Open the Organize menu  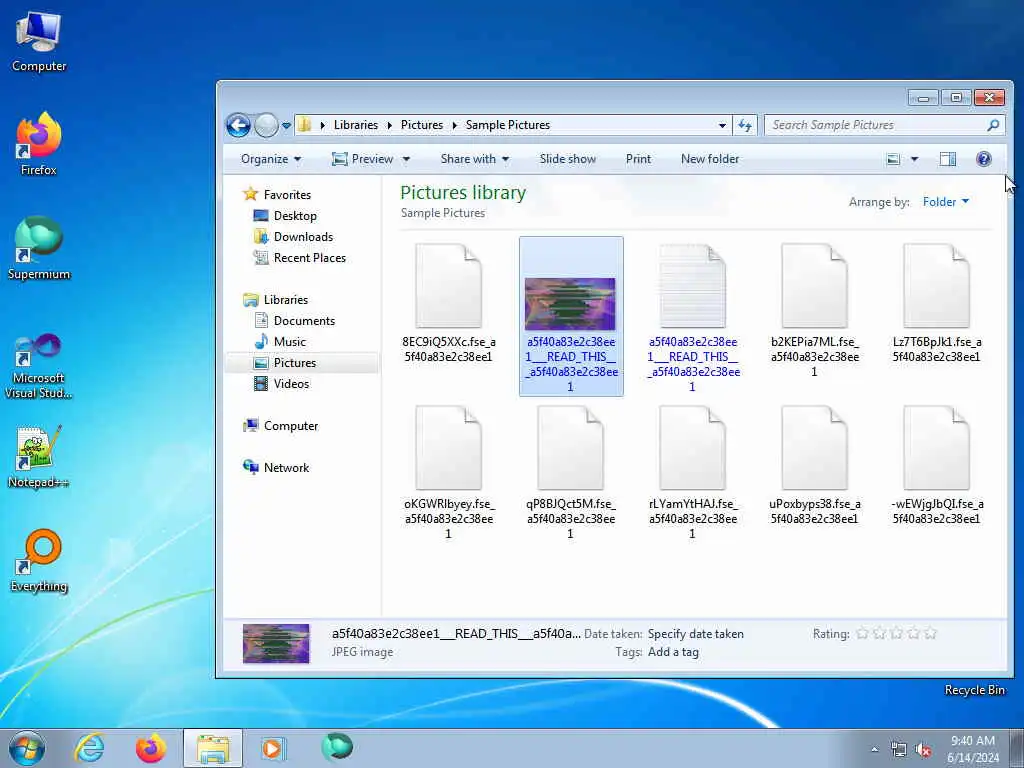pyautogui.click(x=270, y=159)
